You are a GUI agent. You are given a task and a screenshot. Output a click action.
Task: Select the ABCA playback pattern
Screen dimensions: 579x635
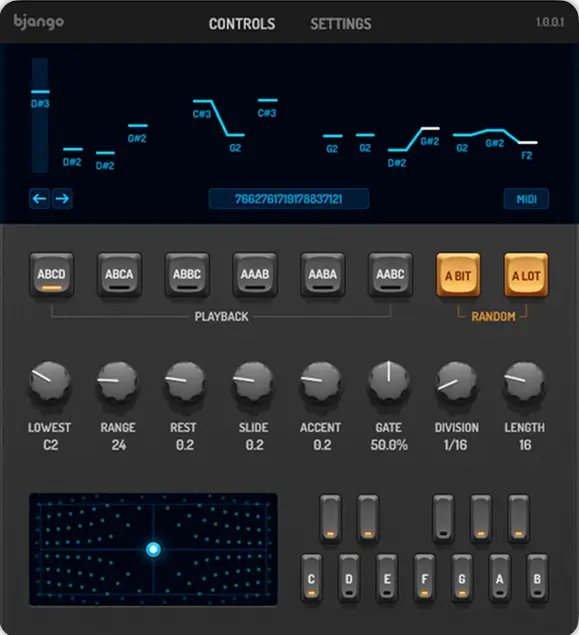click(119, 275)
